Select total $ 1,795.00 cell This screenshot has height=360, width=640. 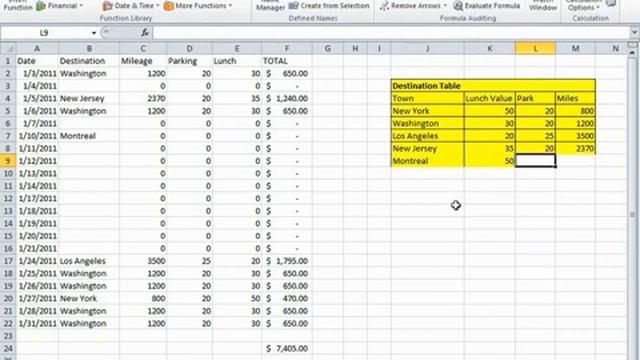click(x=287, y=261)
